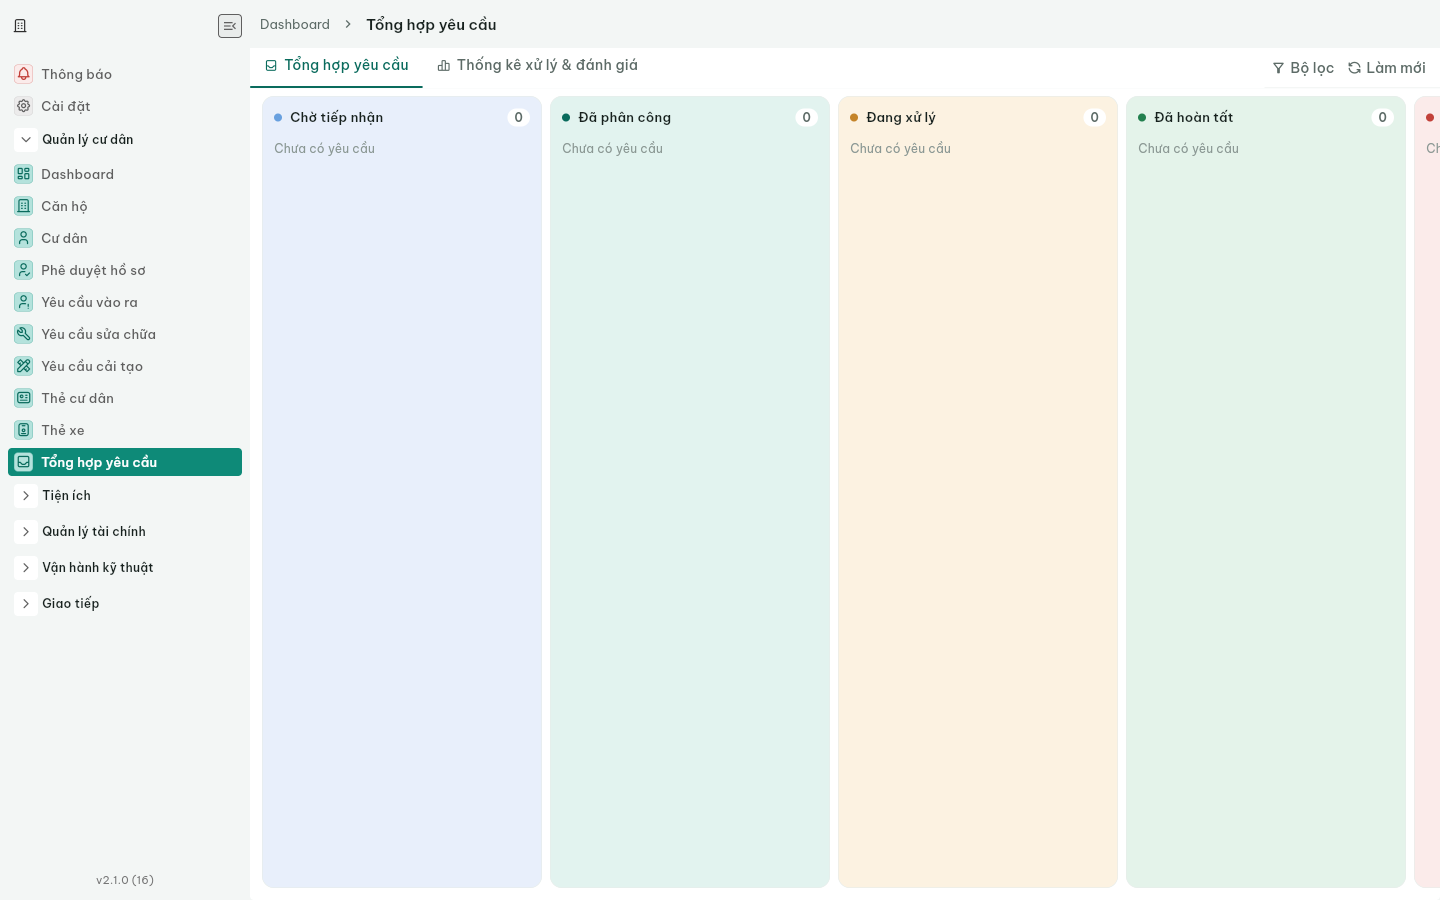Switch to Thống kê xử lý & đánh giá tab
1440x900 pixels.
point(537,66)
